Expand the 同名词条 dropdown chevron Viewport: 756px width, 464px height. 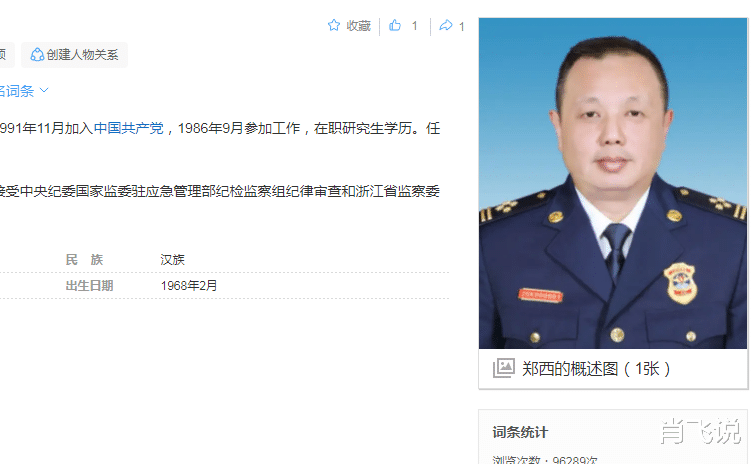44,90
